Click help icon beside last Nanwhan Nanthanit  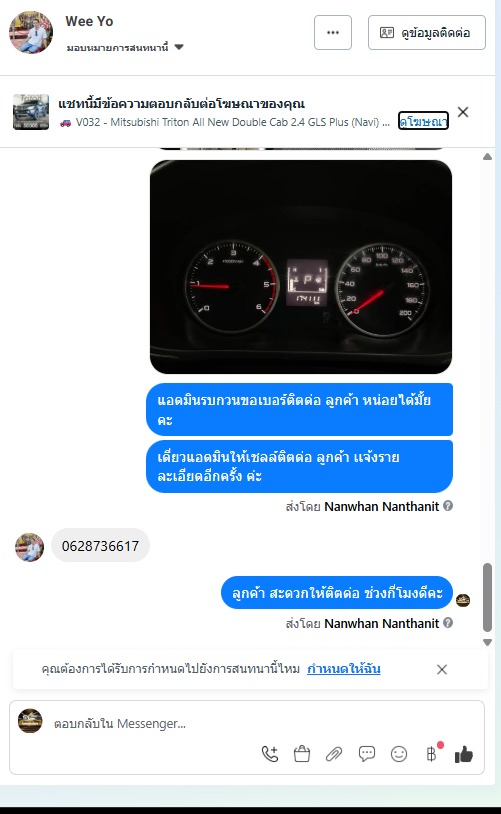(448, 622)
